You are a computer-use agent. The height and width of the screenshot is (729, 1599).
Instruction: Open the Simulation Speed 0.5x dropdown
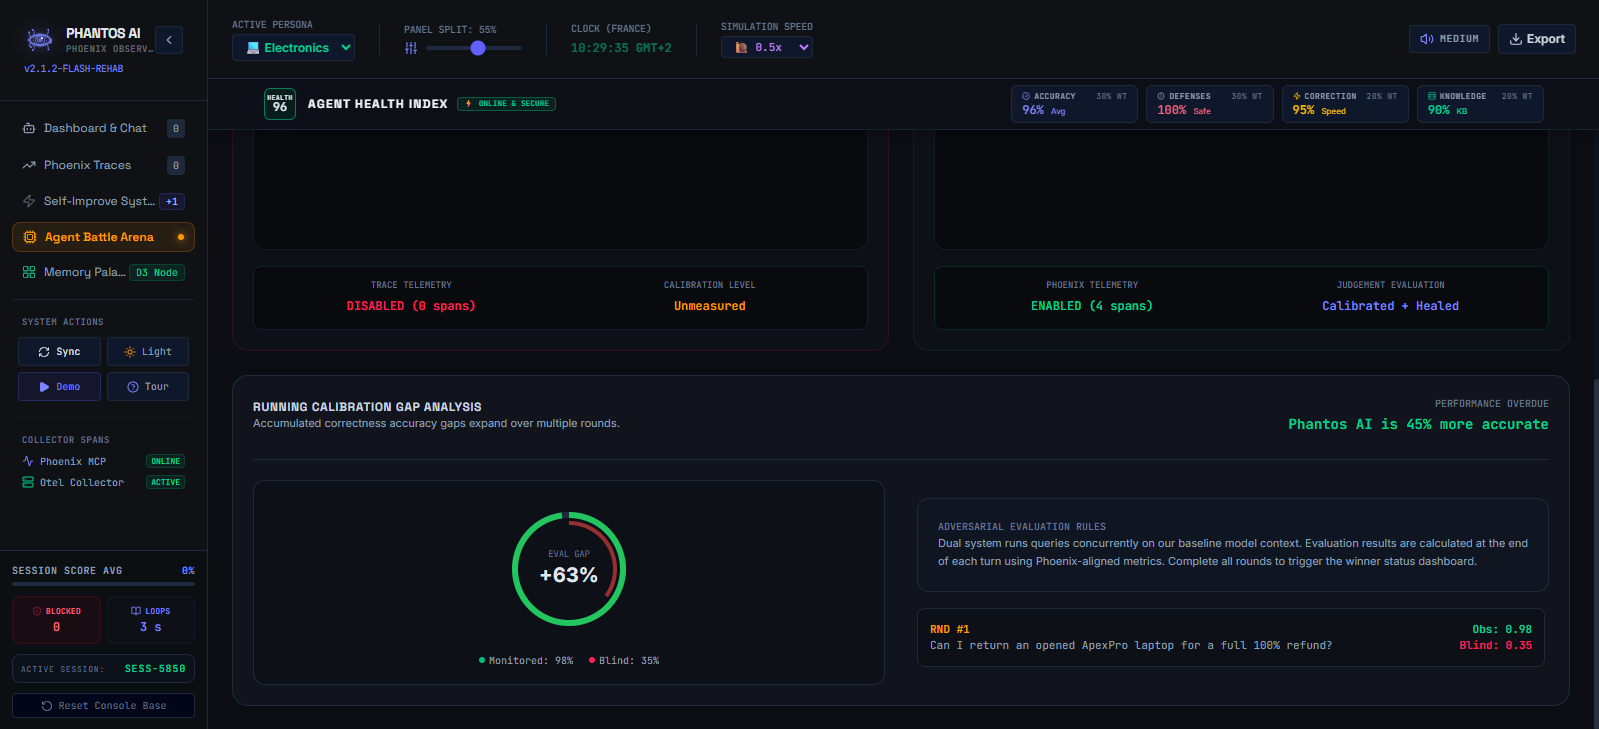coord(767,47)
